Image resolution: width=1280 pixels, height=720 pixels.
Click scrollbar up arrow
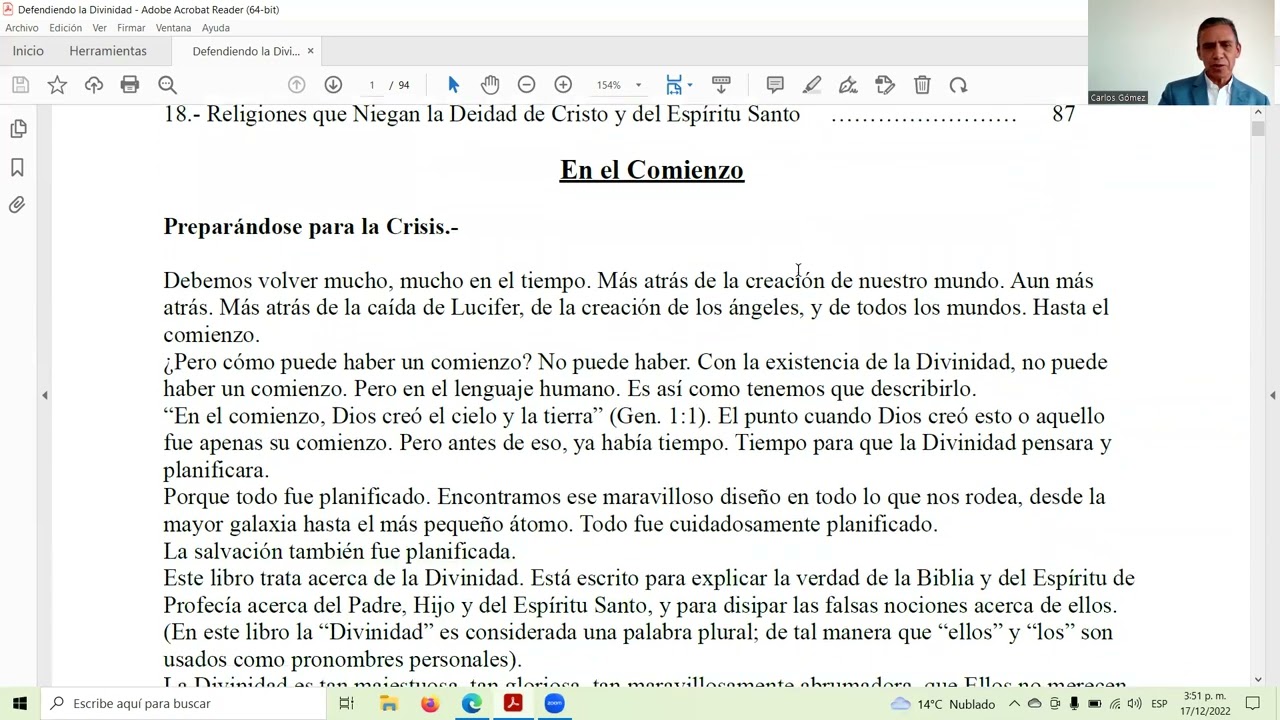coord(1258,112)
